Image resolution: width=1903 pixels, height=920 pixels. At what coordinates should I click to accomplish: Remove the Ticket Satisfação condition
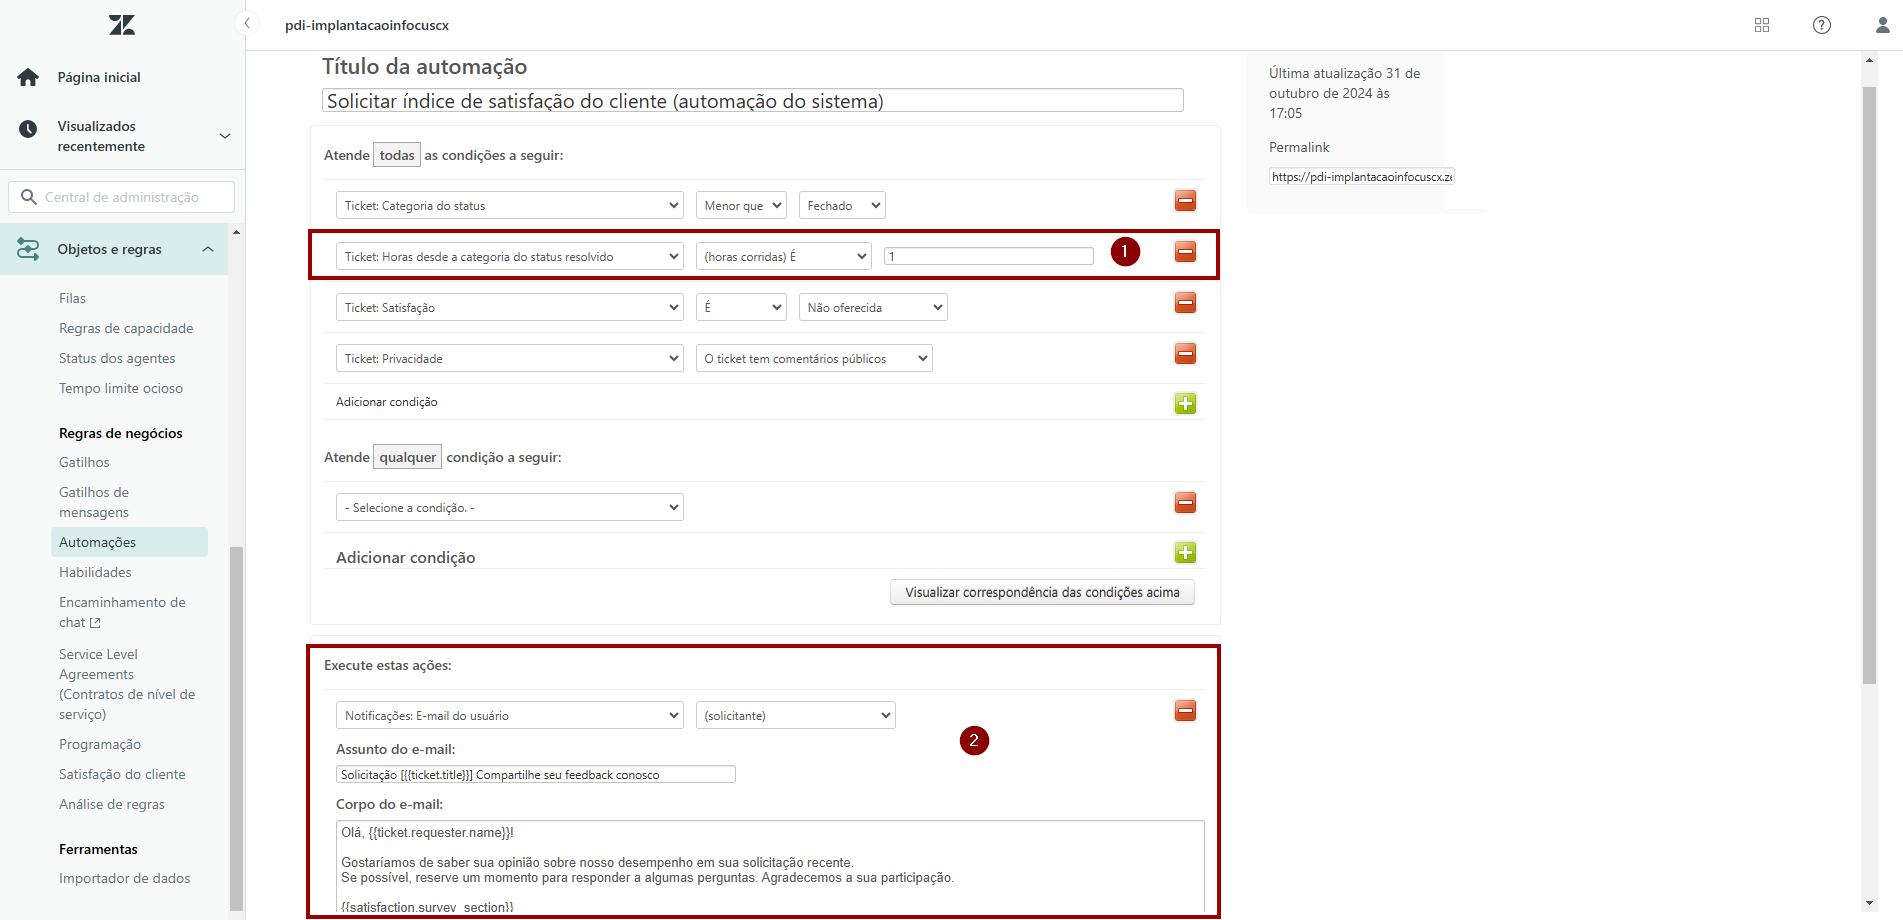1185,303
